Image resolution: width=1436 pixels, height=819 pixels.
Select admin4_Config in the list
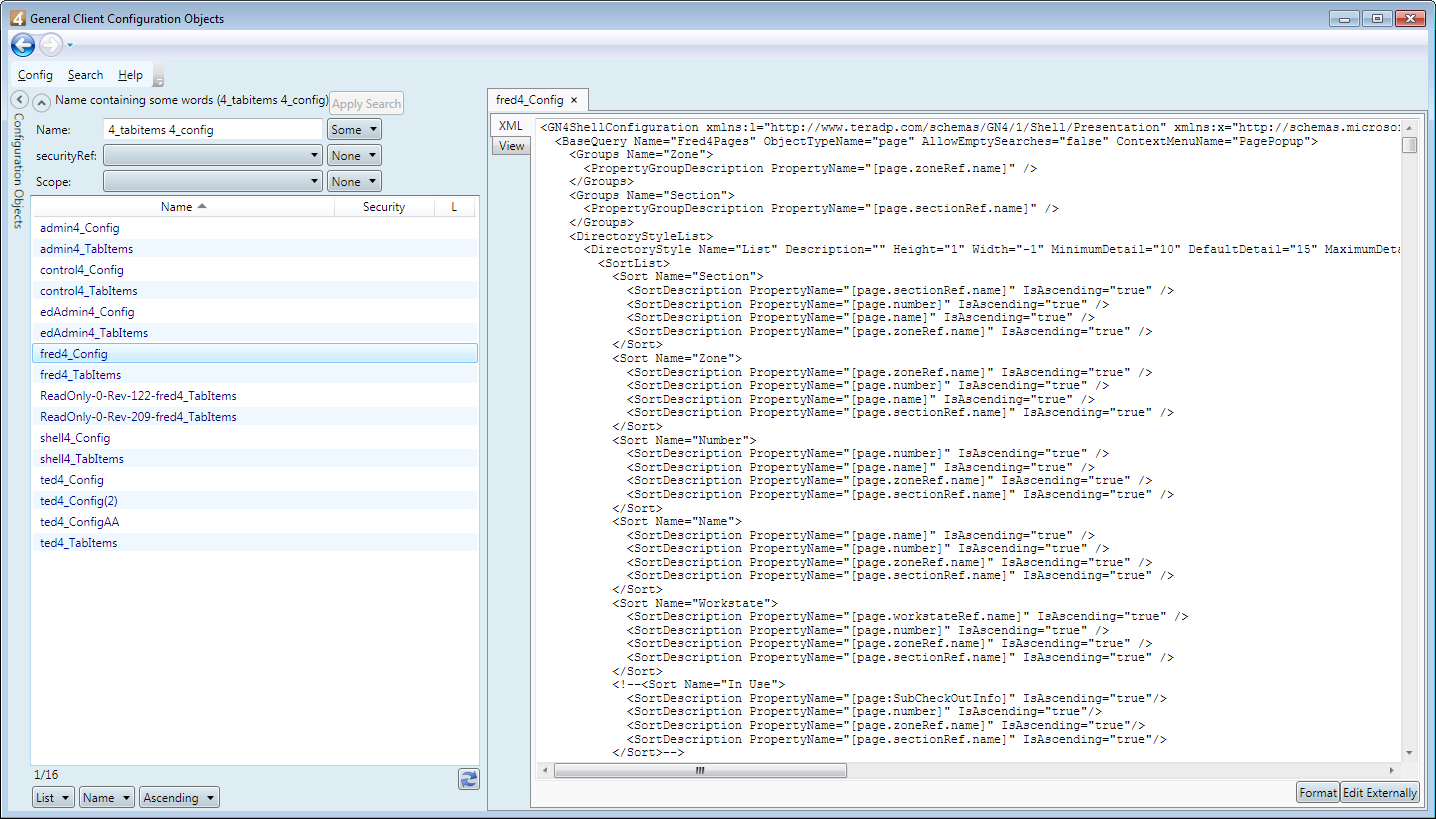(x=255, y=228)
